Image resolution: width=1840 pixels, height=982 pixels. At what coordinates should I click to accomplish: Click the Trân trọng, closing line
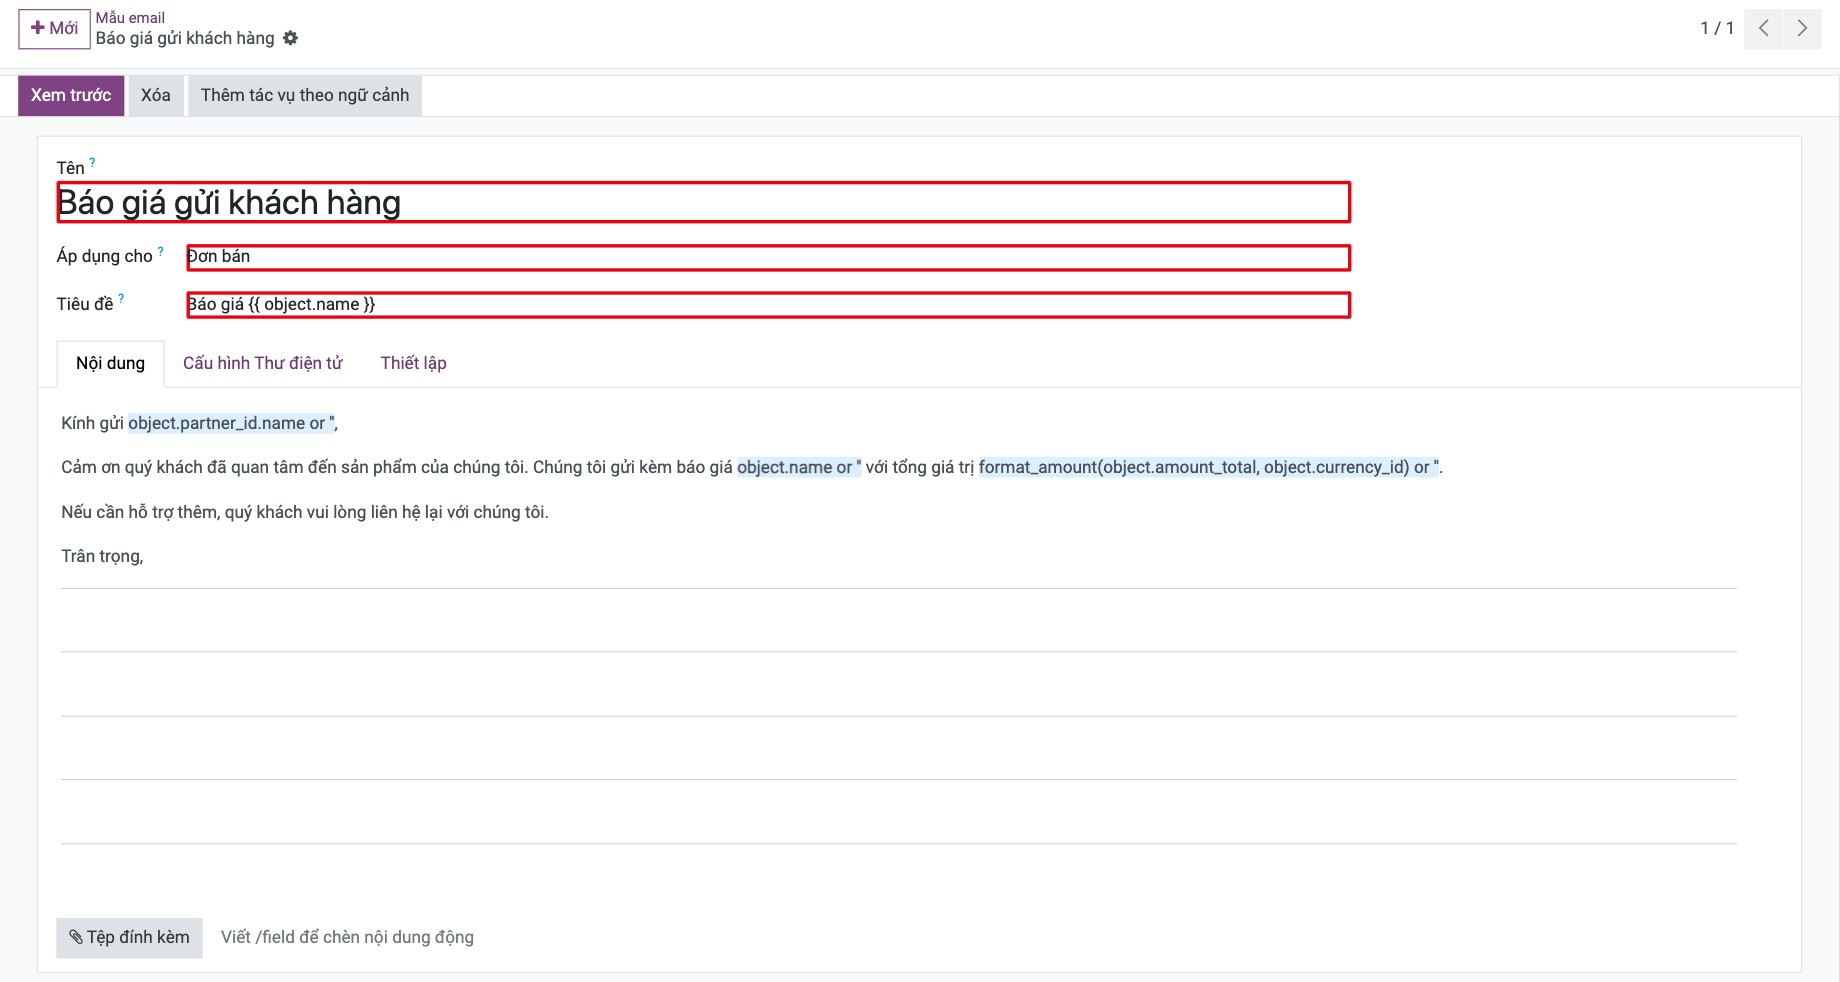(x=102, y=556)
